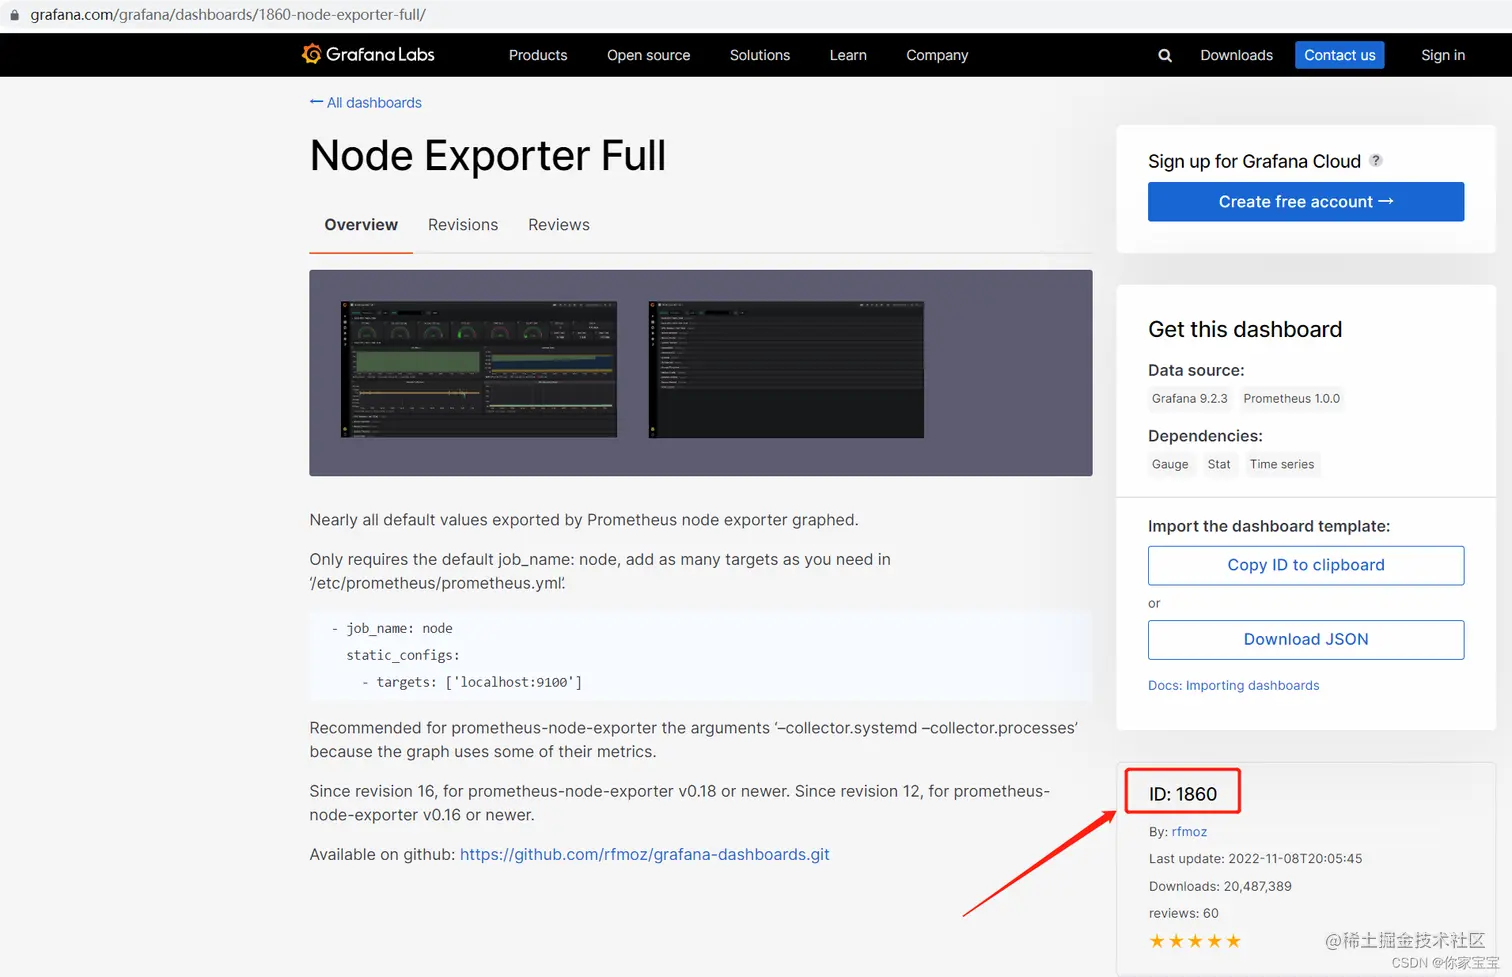
Task: Open the Solutions menu
Action: click(760, 55)
